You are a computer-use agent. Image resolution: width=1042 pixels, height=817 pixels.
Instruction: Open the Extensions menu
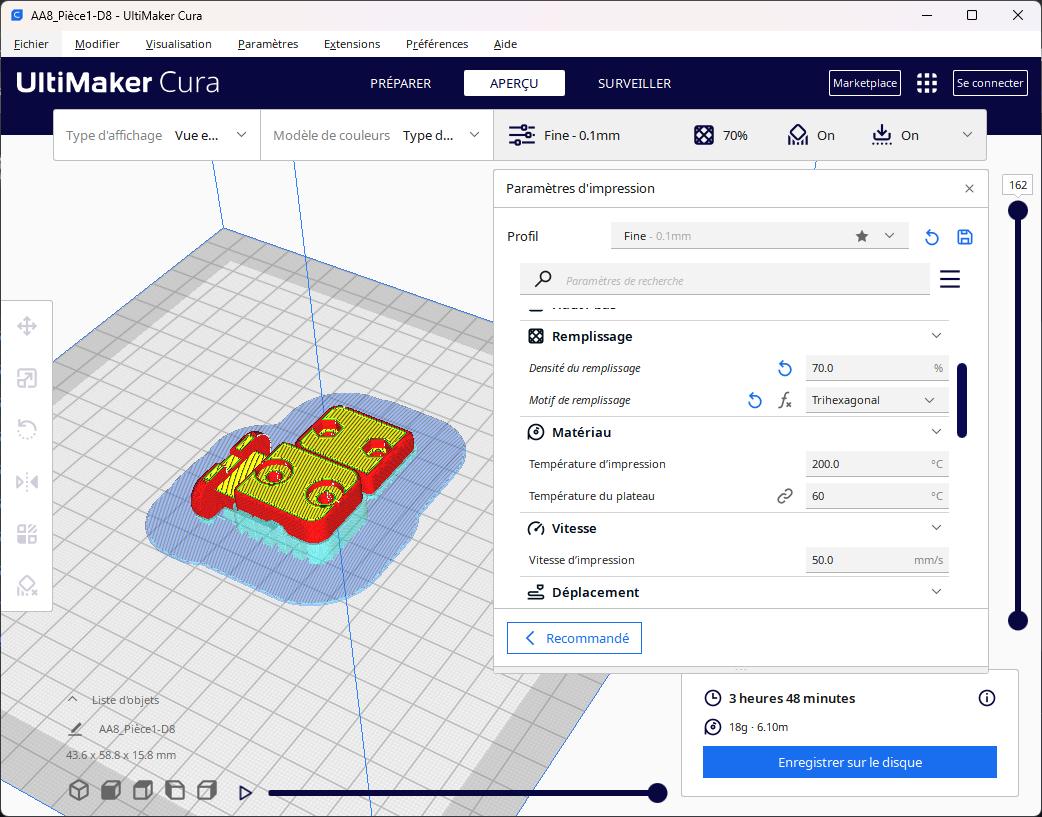coord(352,44)
